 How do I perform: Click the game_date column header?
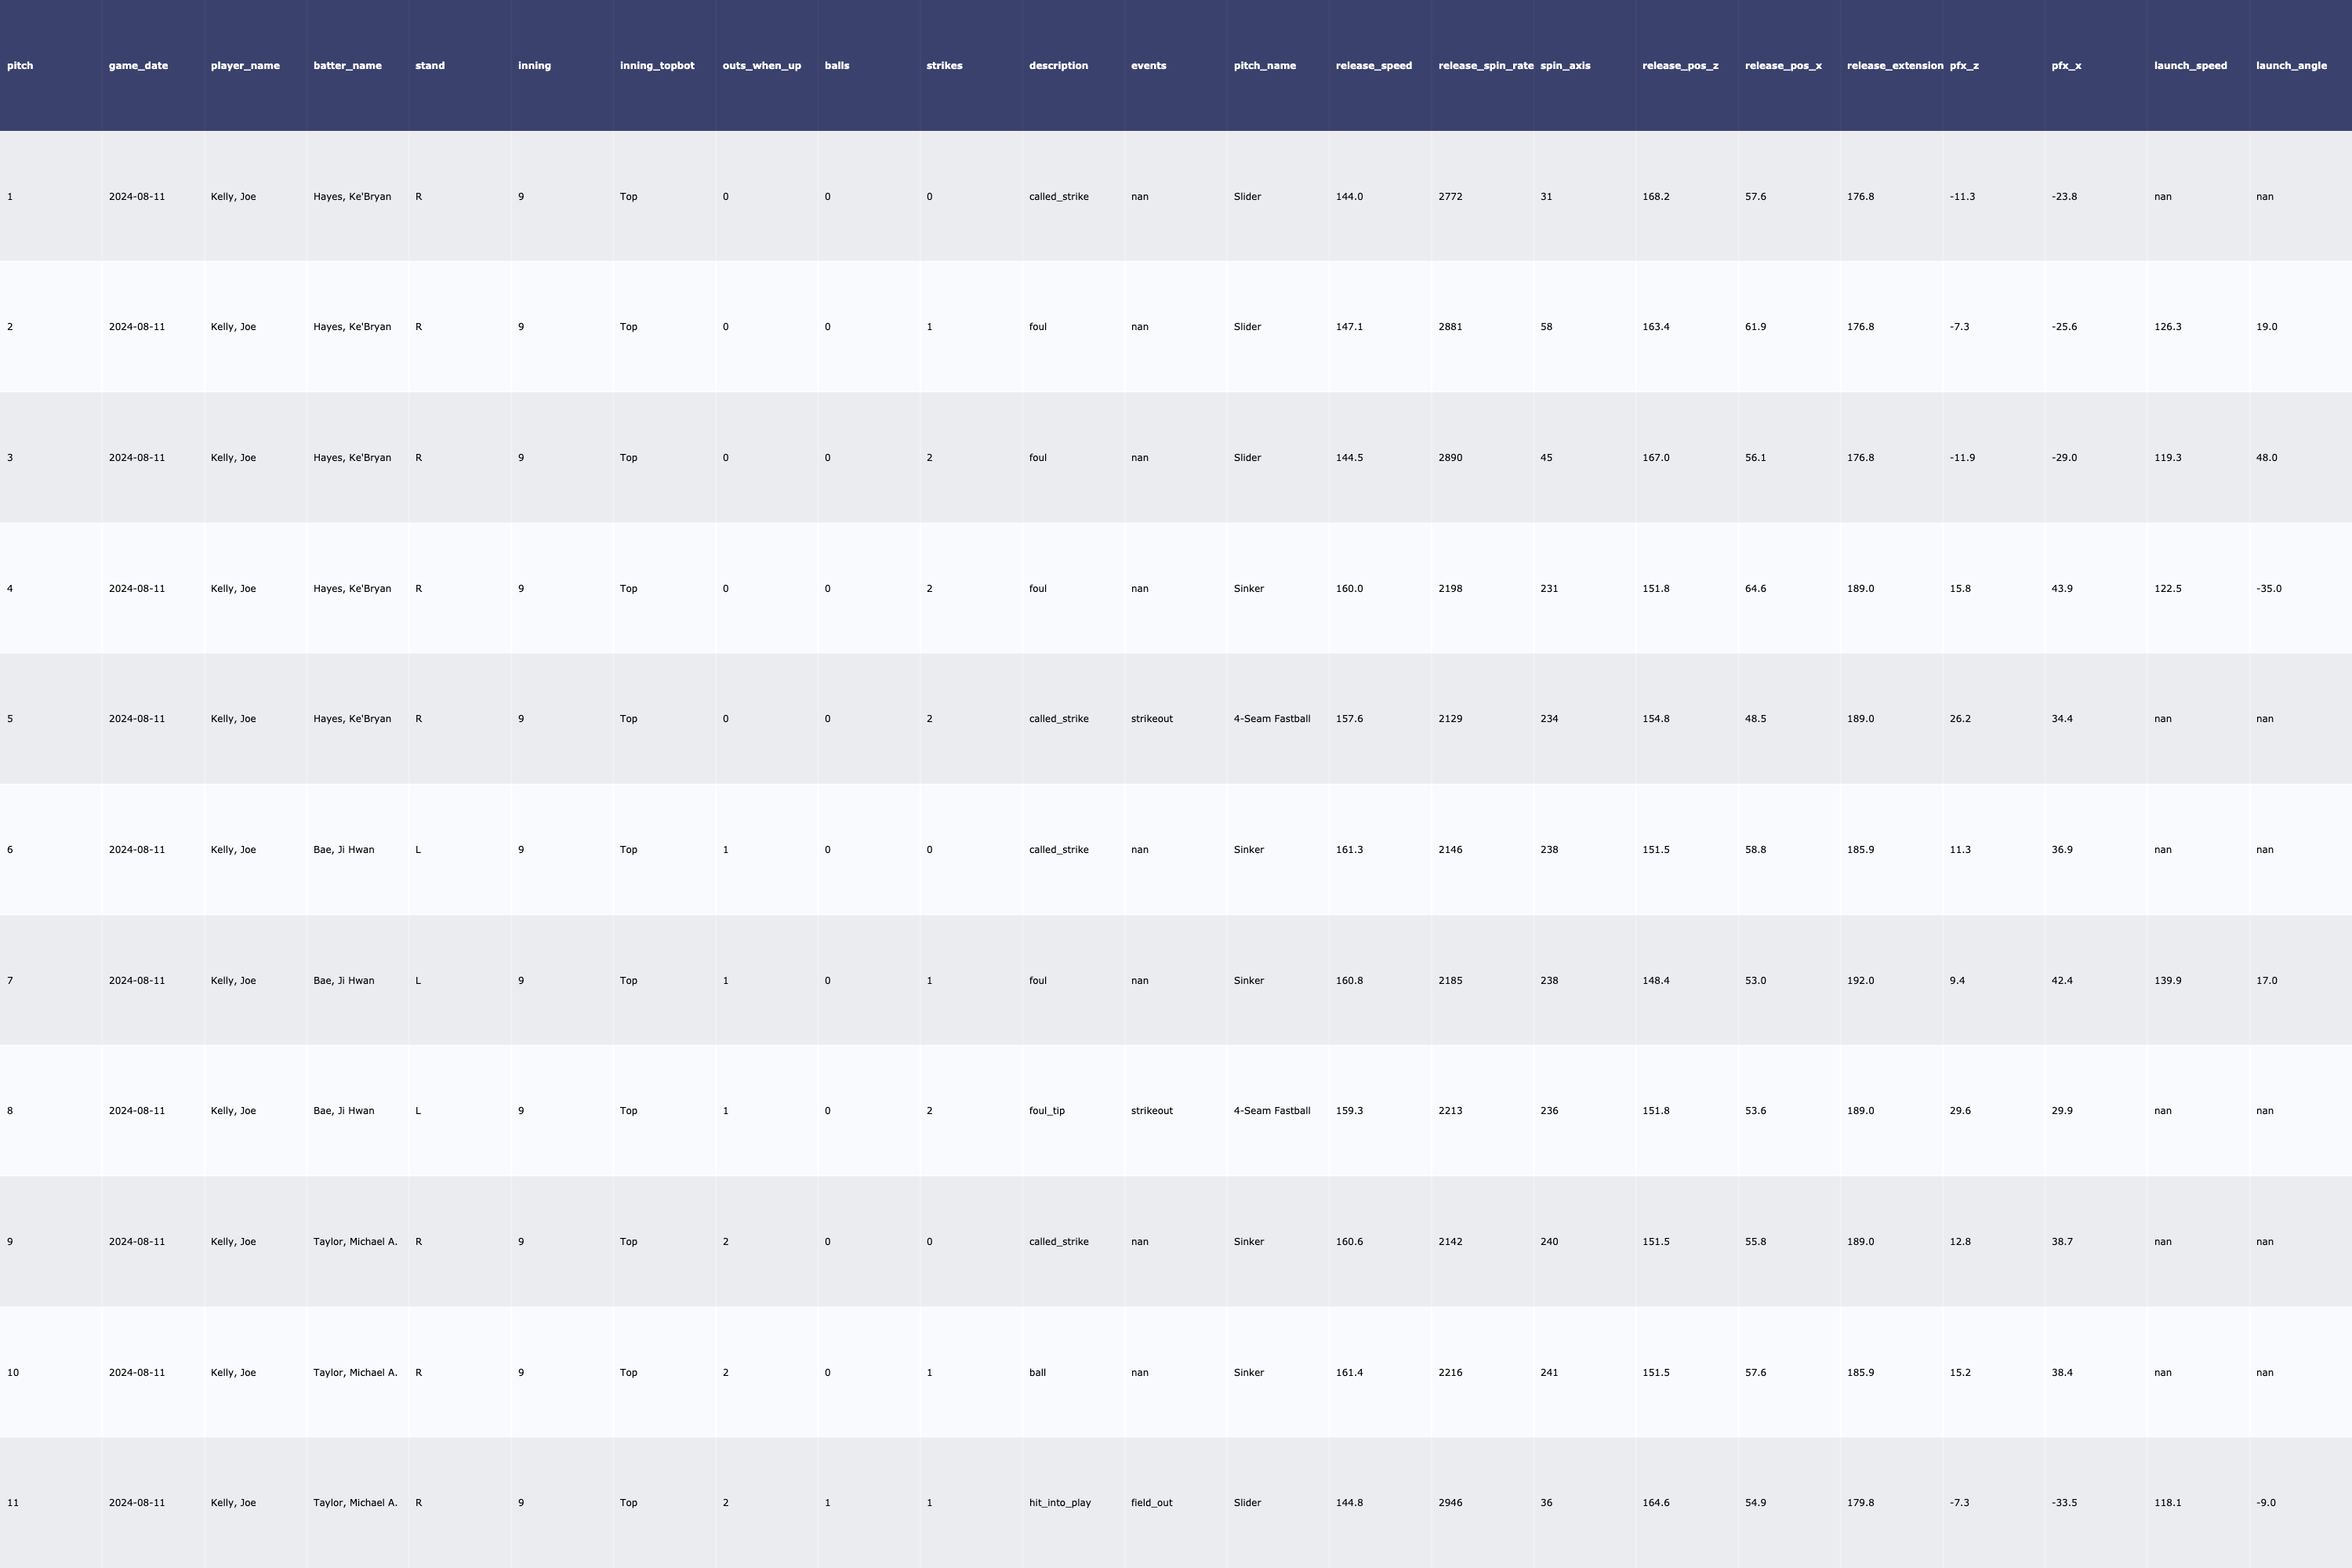point(138,66)
